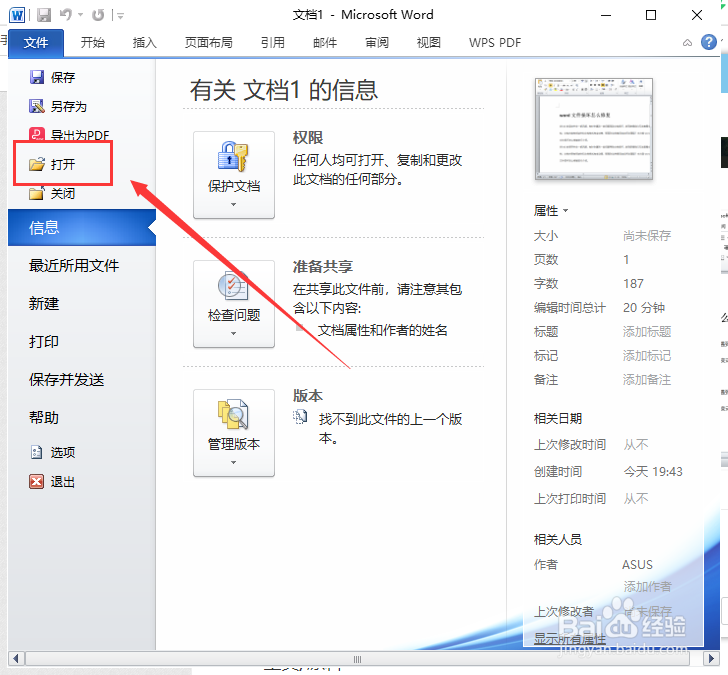
Task: Click the horizontal scrollbar thumb
Action: click(357, 658)
